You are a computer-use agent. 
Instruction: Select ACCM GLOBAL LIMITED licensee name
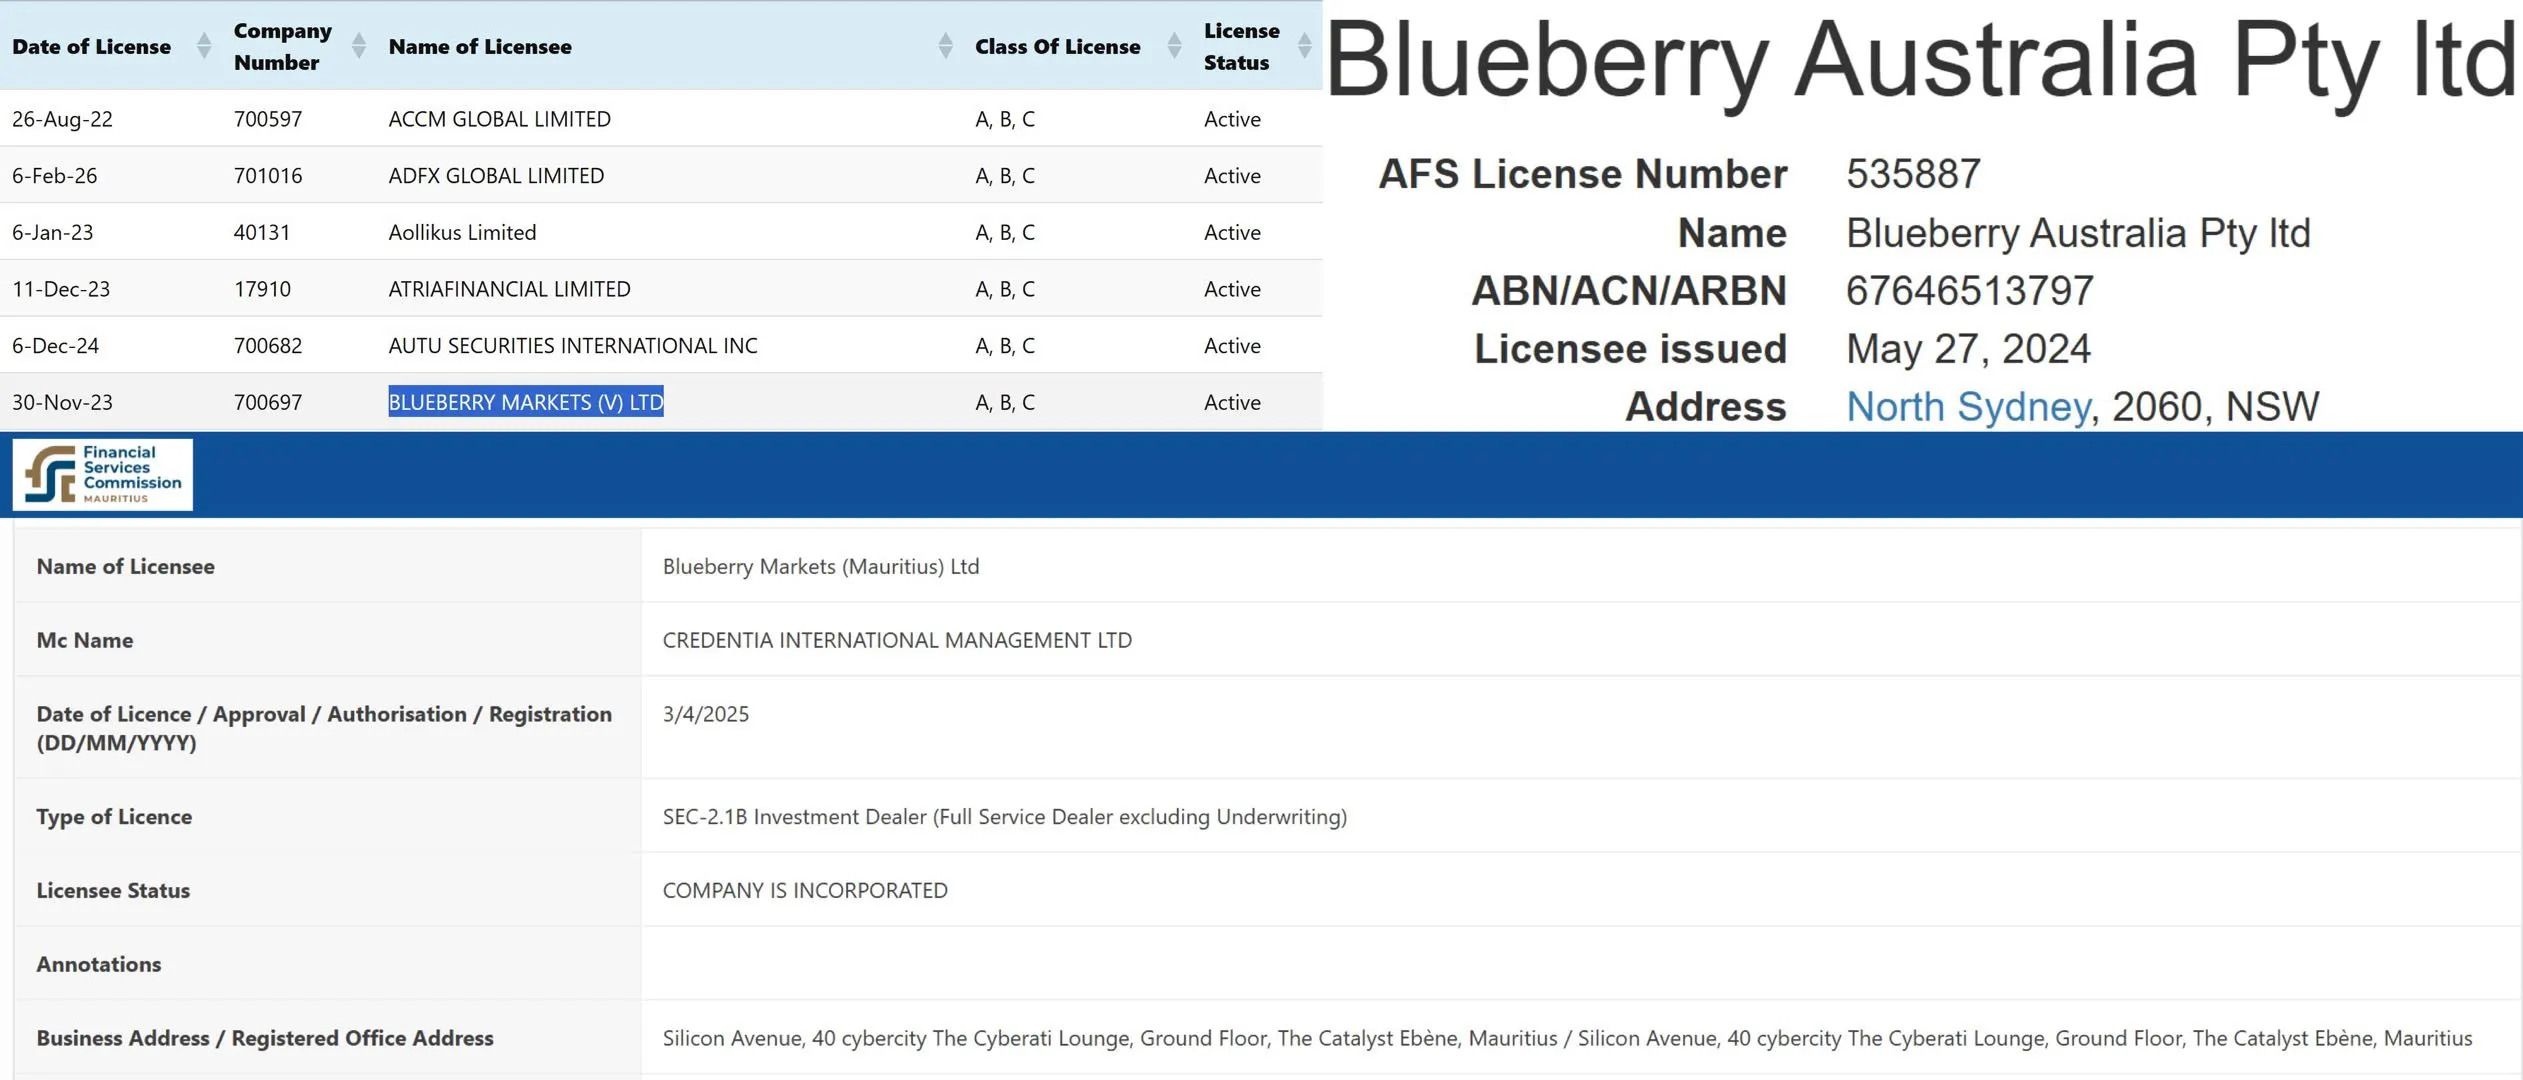coord(500,119)
